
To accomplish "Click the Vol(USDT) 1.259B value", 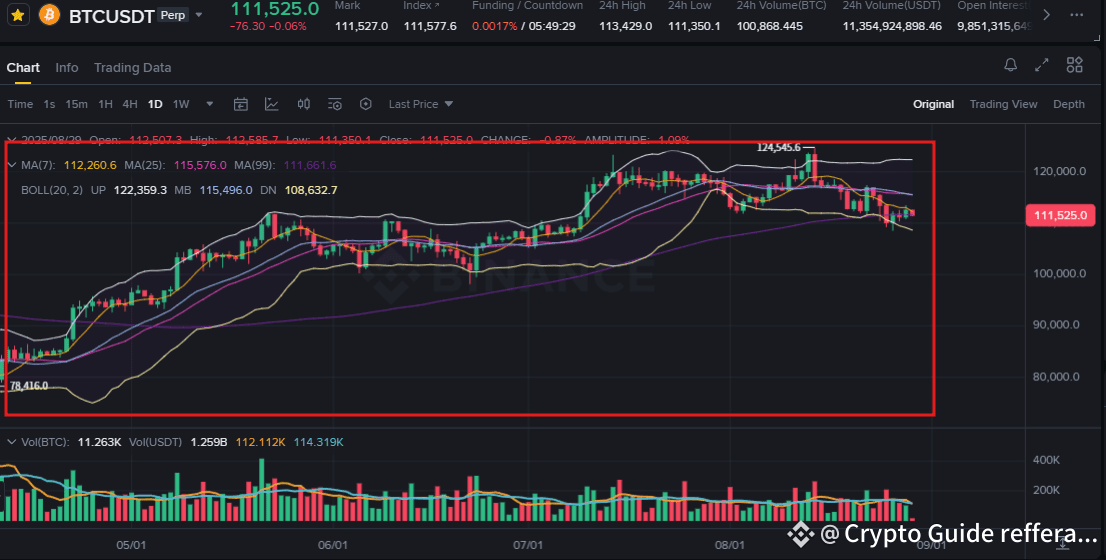I will point(207,442).
